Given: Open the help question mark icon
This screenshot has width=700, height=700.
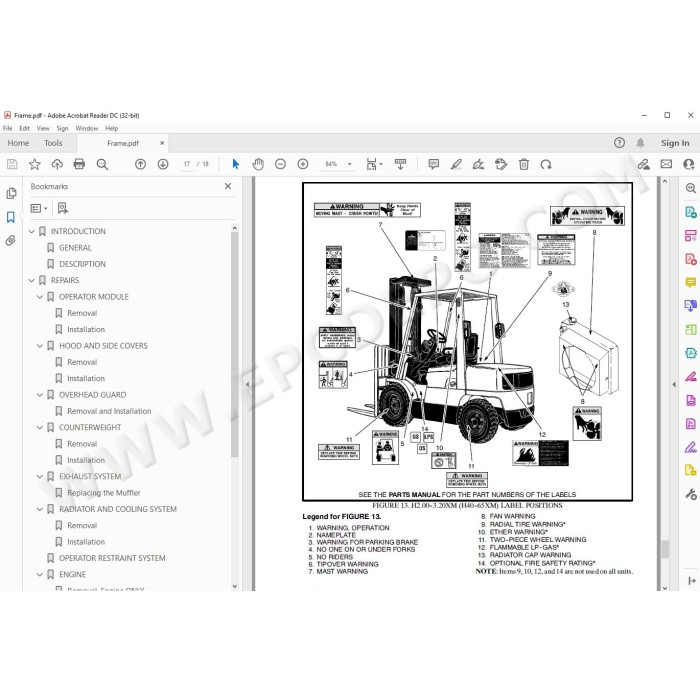Looking at the screenshot, I should [619, 143].
